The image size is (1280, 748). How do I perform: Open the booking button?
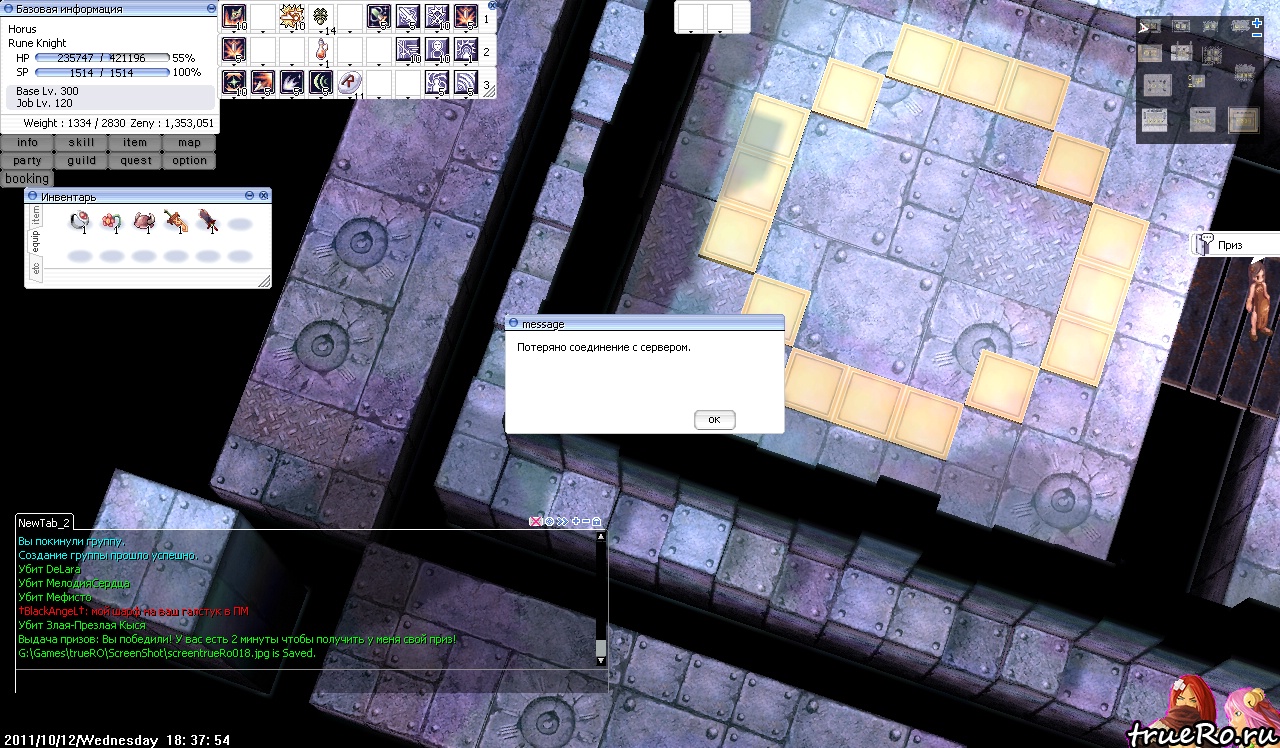click(27, 178)
